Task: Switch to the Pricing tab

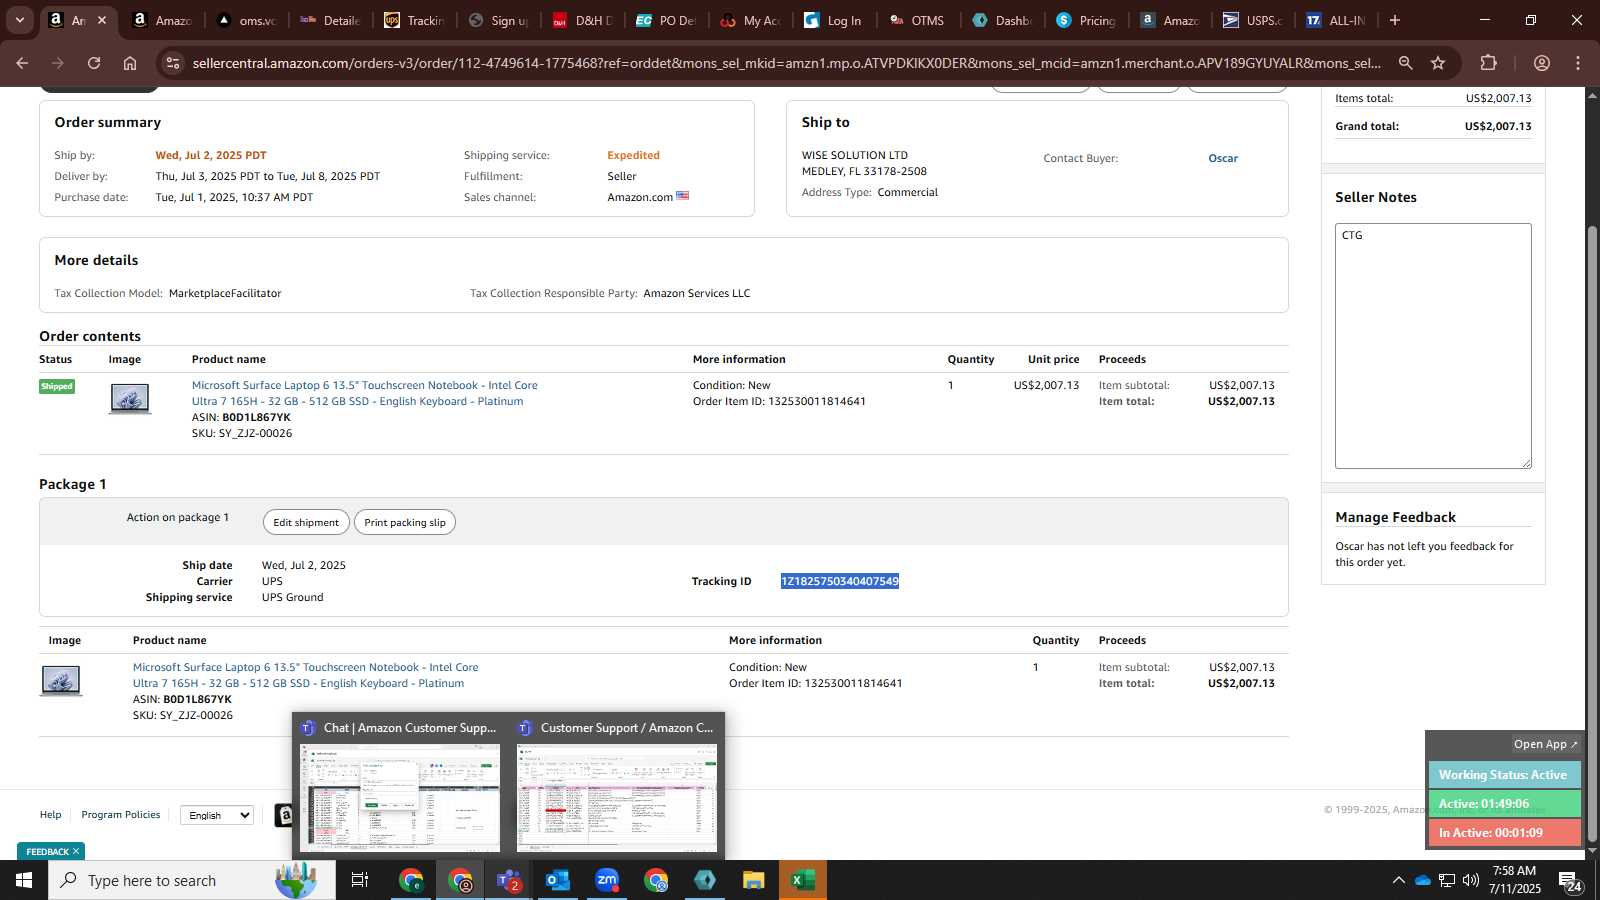Action: (x=1086, y=20)
